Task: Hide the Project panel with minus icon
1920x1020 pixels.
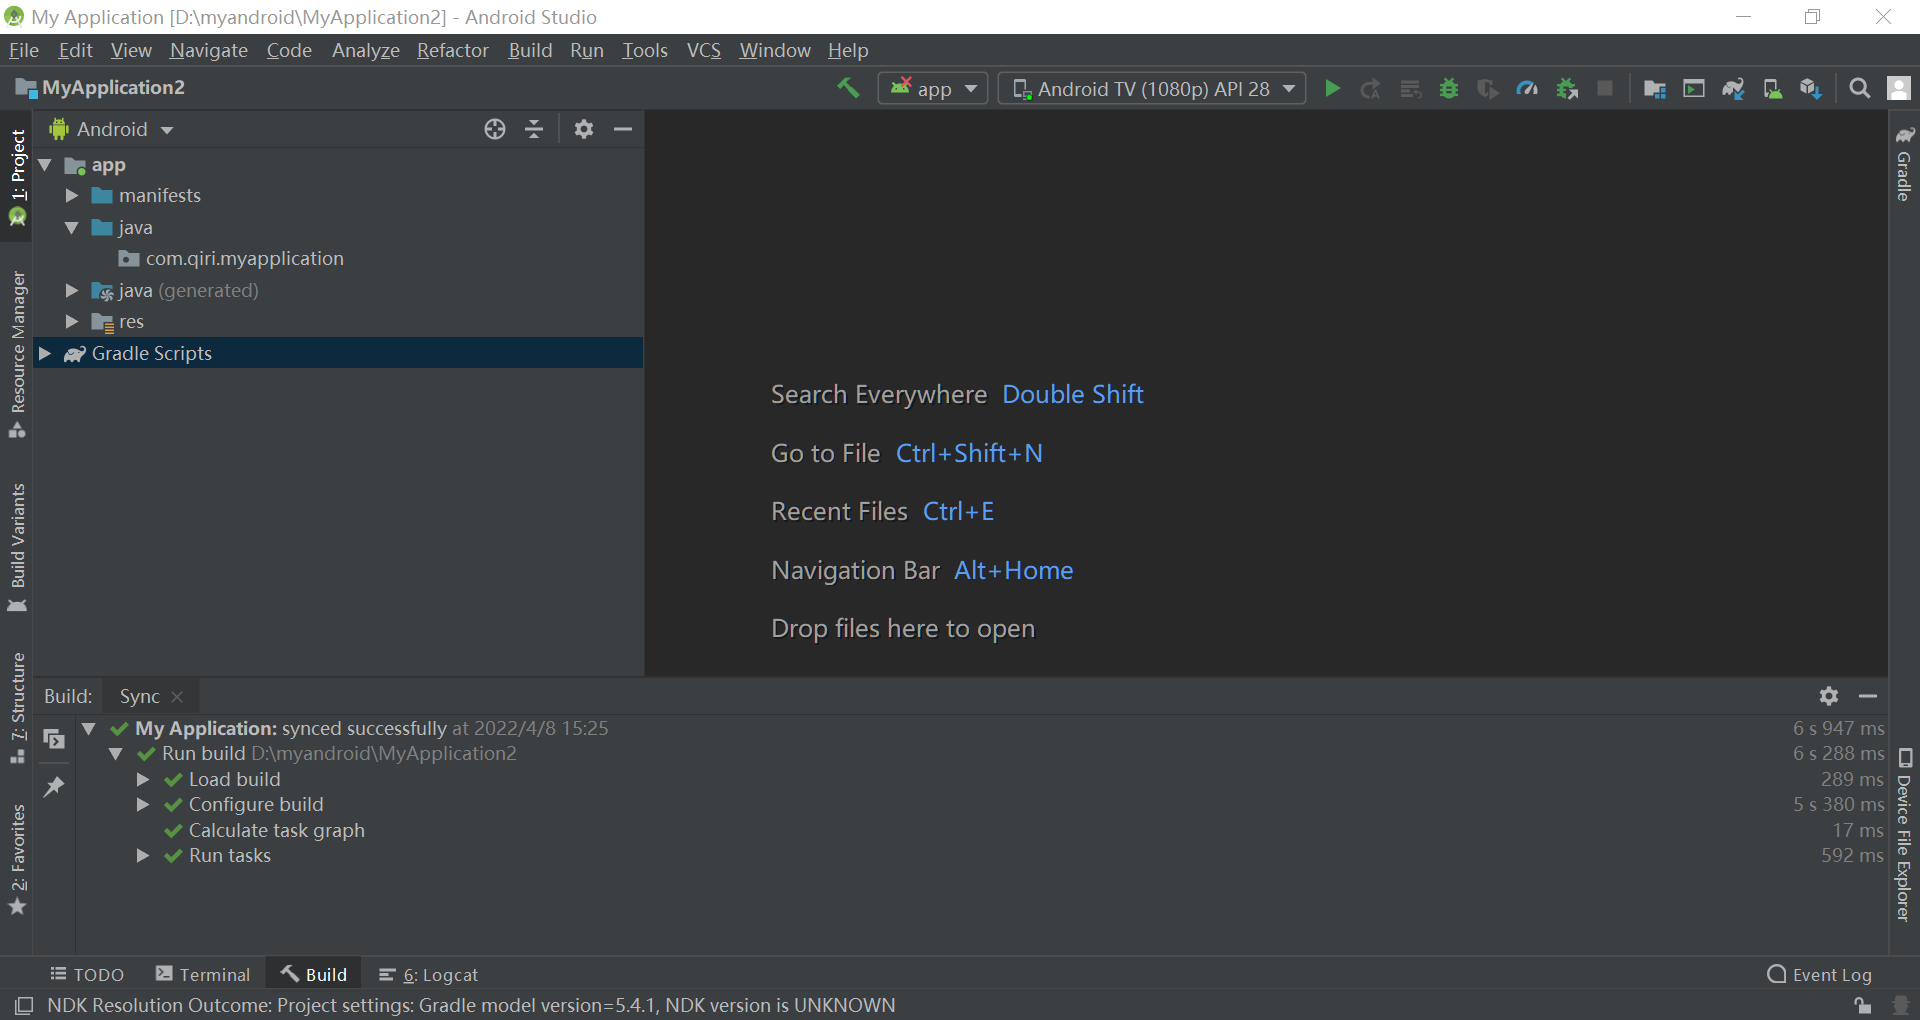Action: tap(623, 129)
